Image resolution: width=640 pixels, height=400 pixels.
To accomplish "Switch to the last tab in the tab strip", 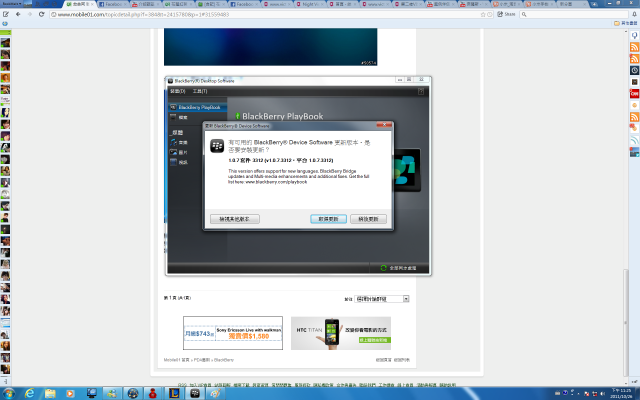I will click(x=571, y=4).
